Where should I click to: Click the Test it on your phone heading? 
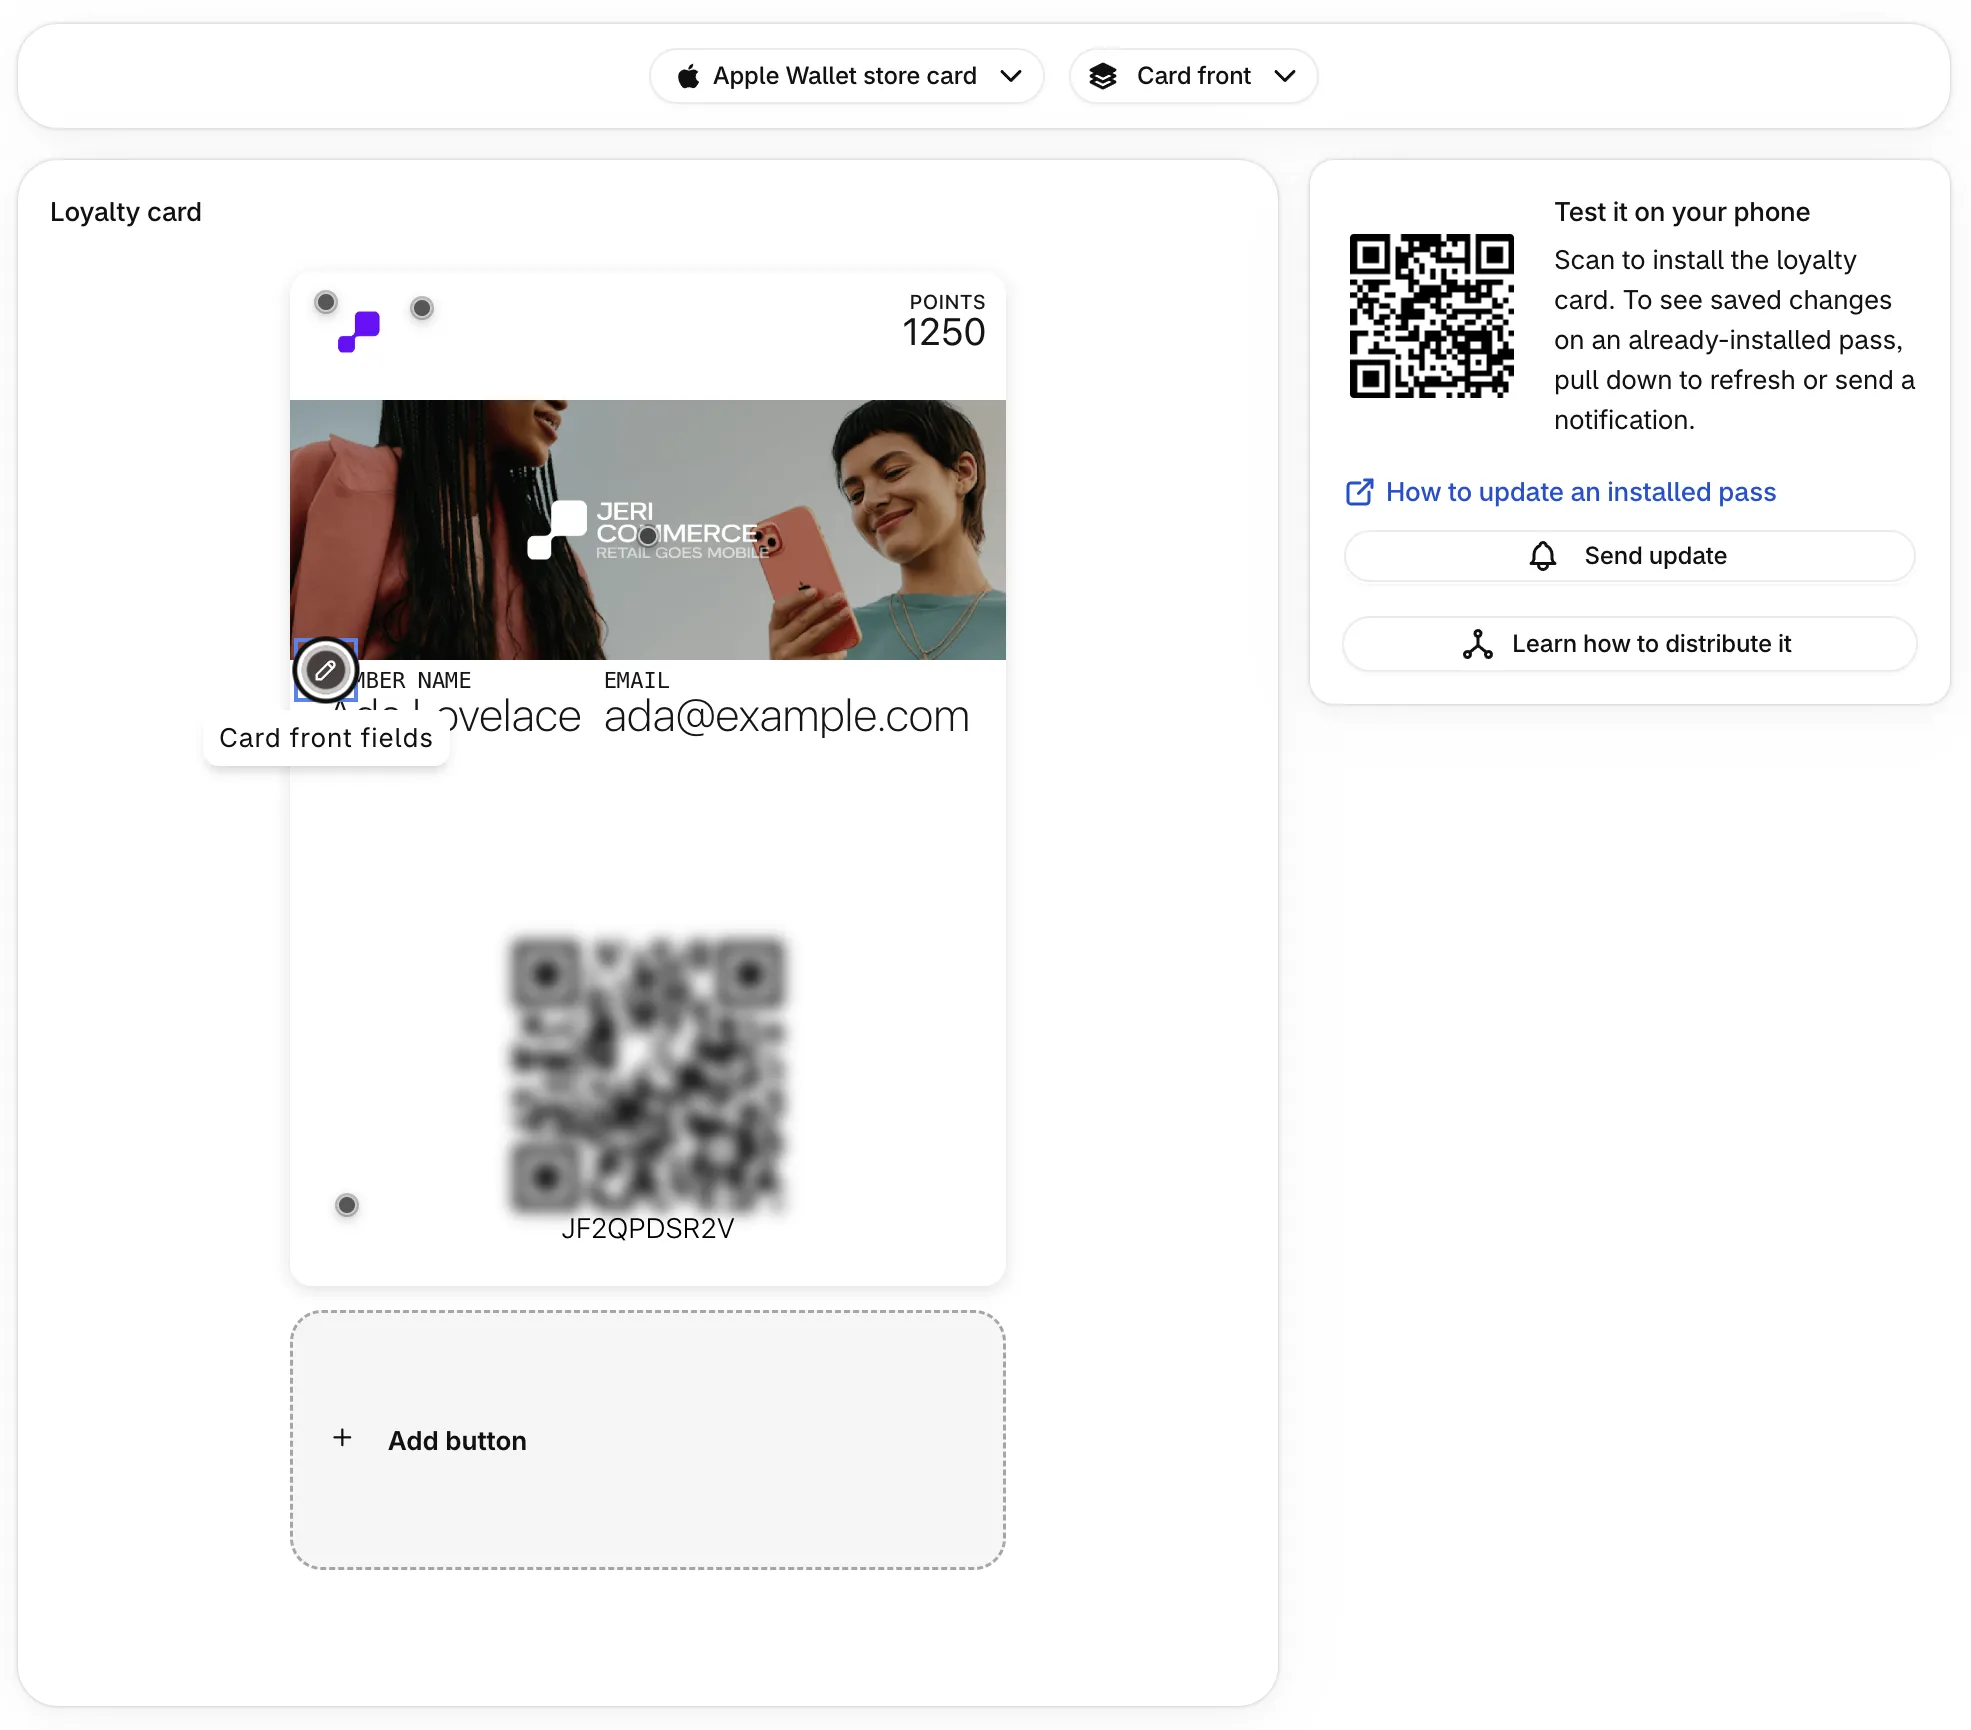(x=1682, y=212)
